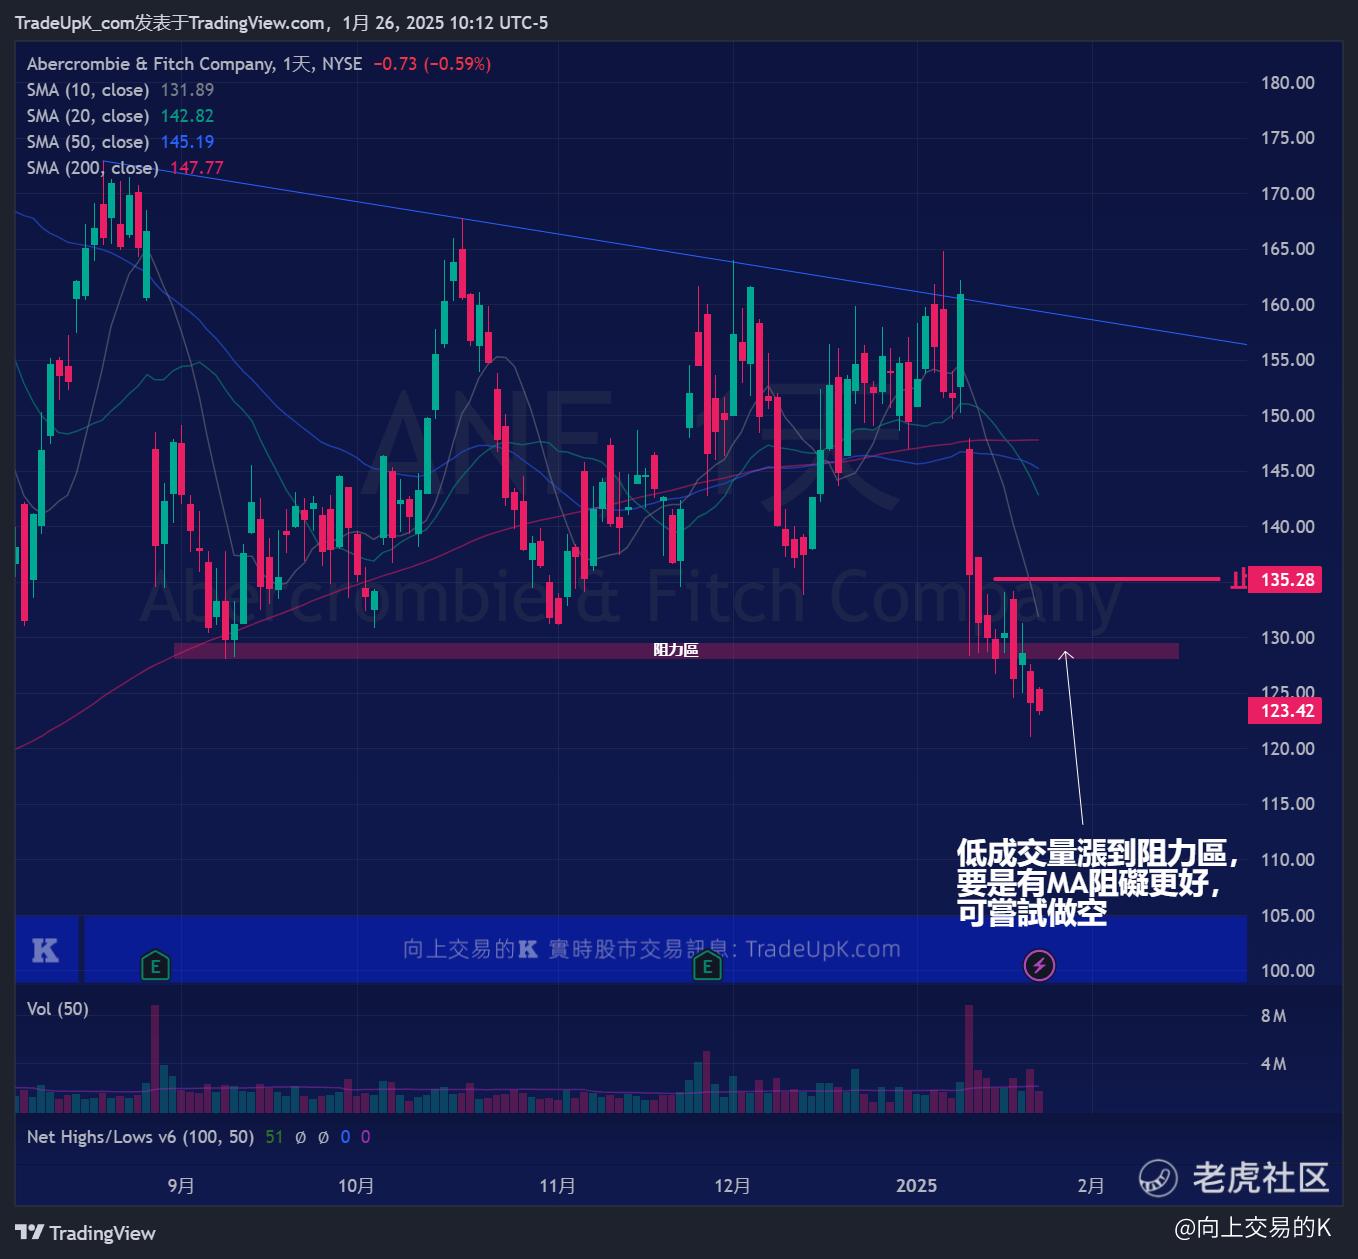Click the 10月 date axis label
The height and width of the screenshot is (1259, 1358).
(356, 1186)
